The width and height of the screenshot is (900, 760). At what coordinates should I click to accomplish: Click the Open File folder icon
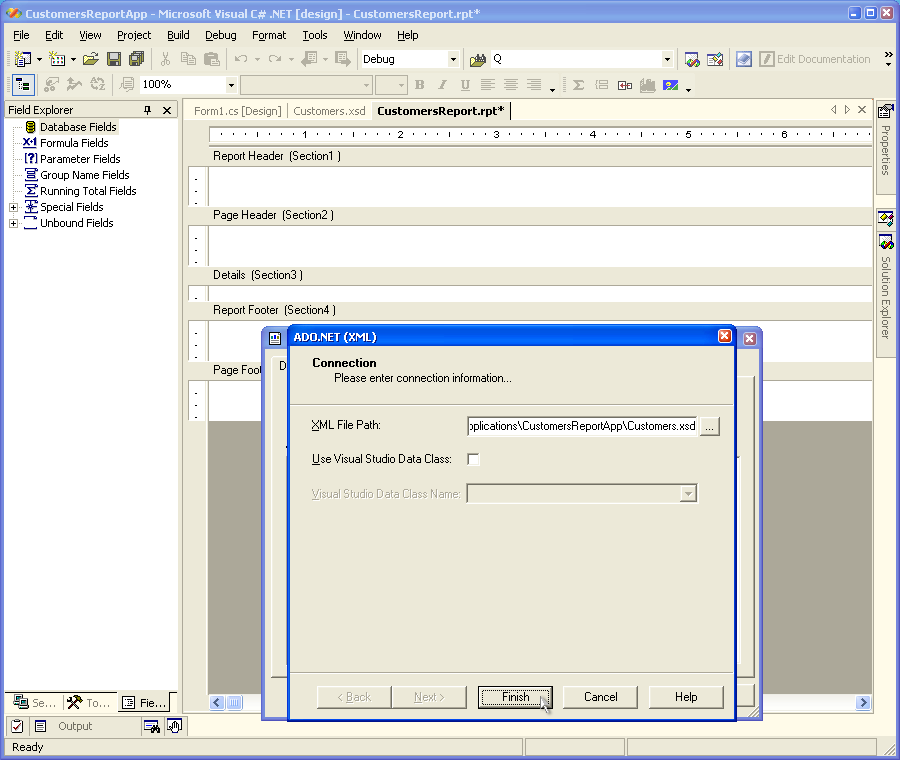91,59
